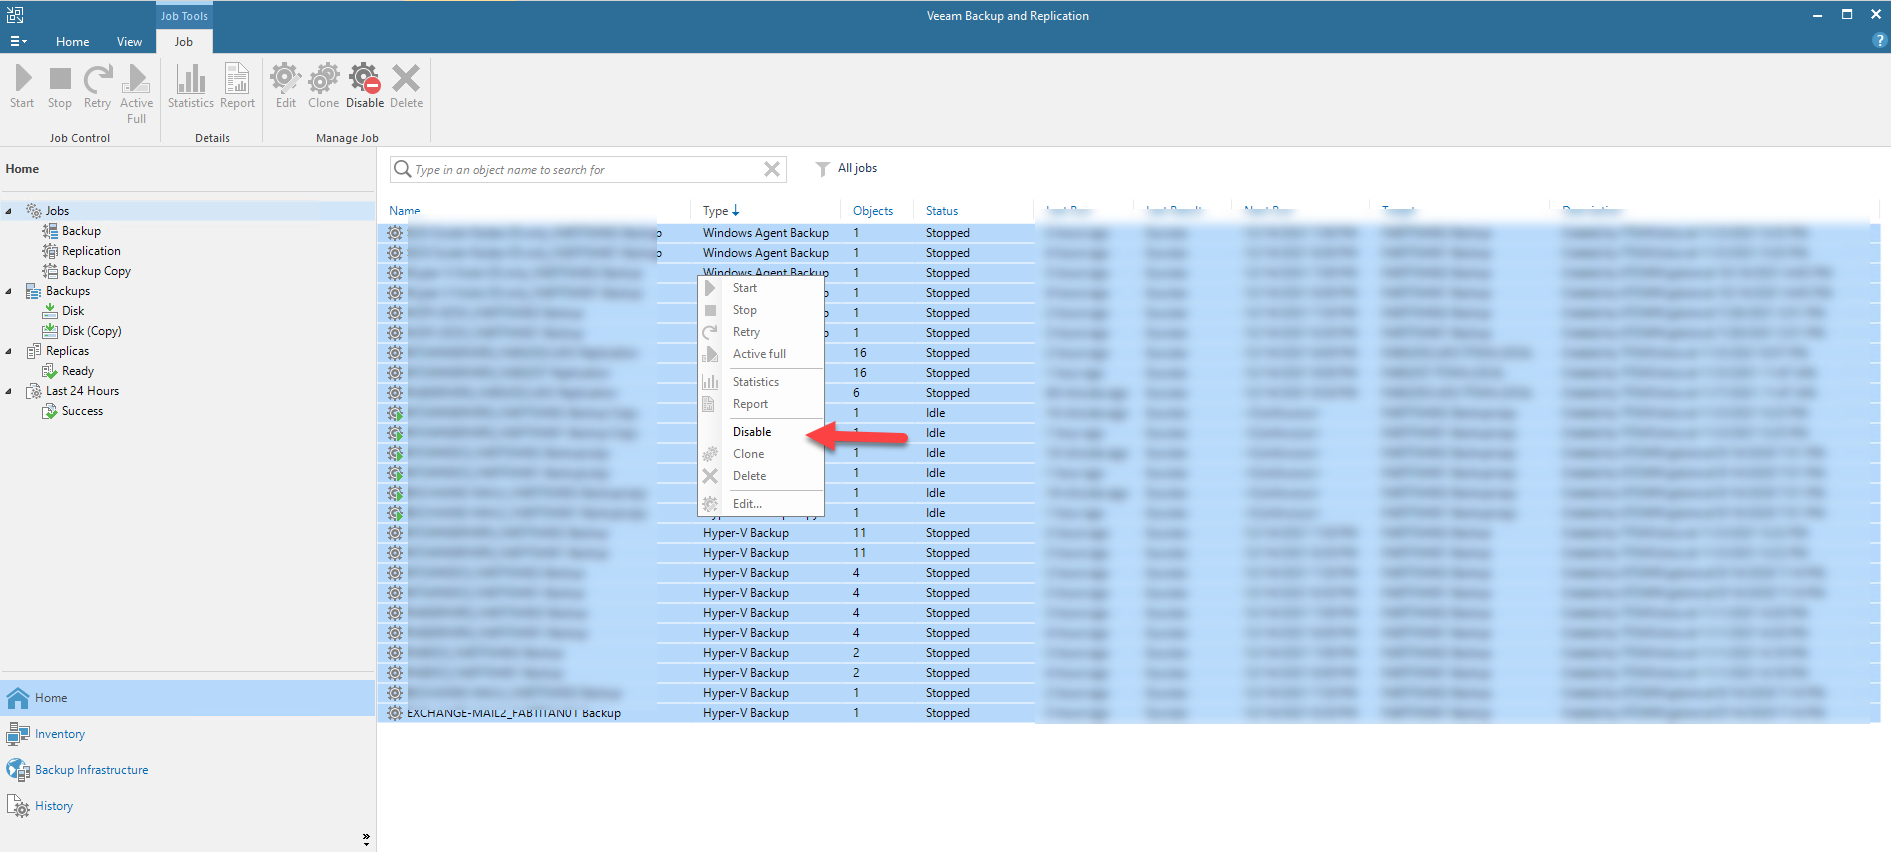Open the help question mark icon
The width and height of the screenshot is (1891, 852).
coord(1879,41)
